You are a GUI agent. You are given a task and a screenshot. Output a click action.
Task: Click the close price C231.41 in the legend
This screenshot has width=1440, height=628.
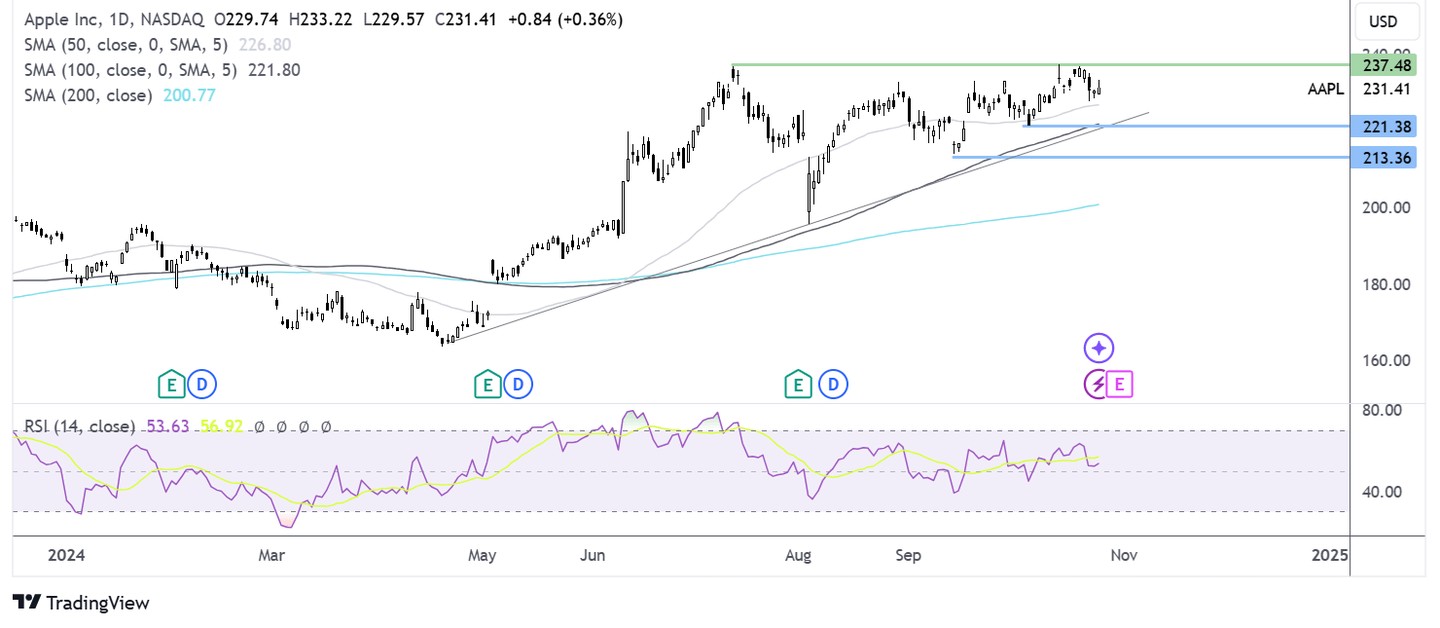click(467, 19)
